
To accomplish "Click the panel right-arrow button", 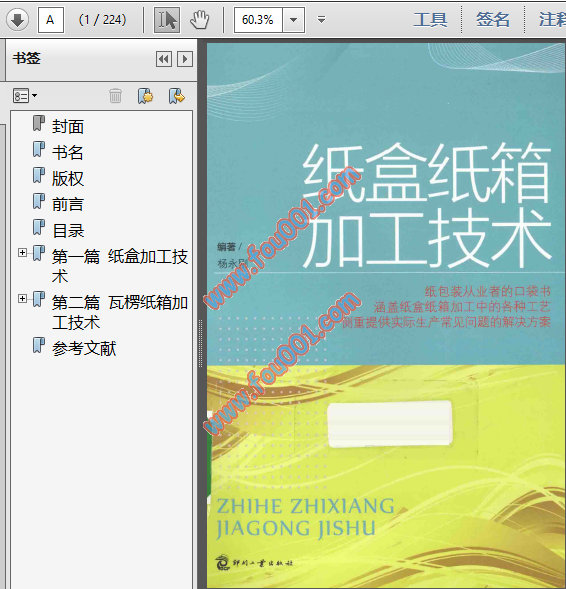I will (x=185, y=59).
